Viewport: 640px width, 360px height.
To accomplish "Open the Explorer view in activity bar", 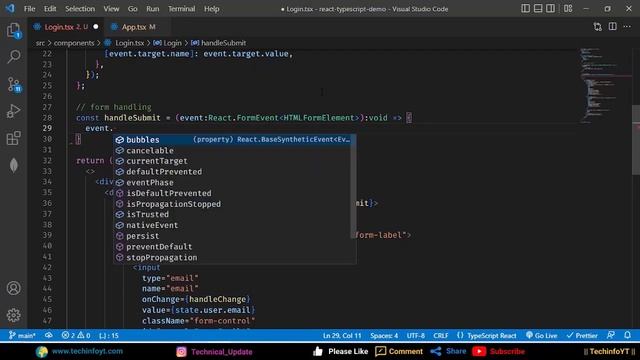I will tap(13, 31).
